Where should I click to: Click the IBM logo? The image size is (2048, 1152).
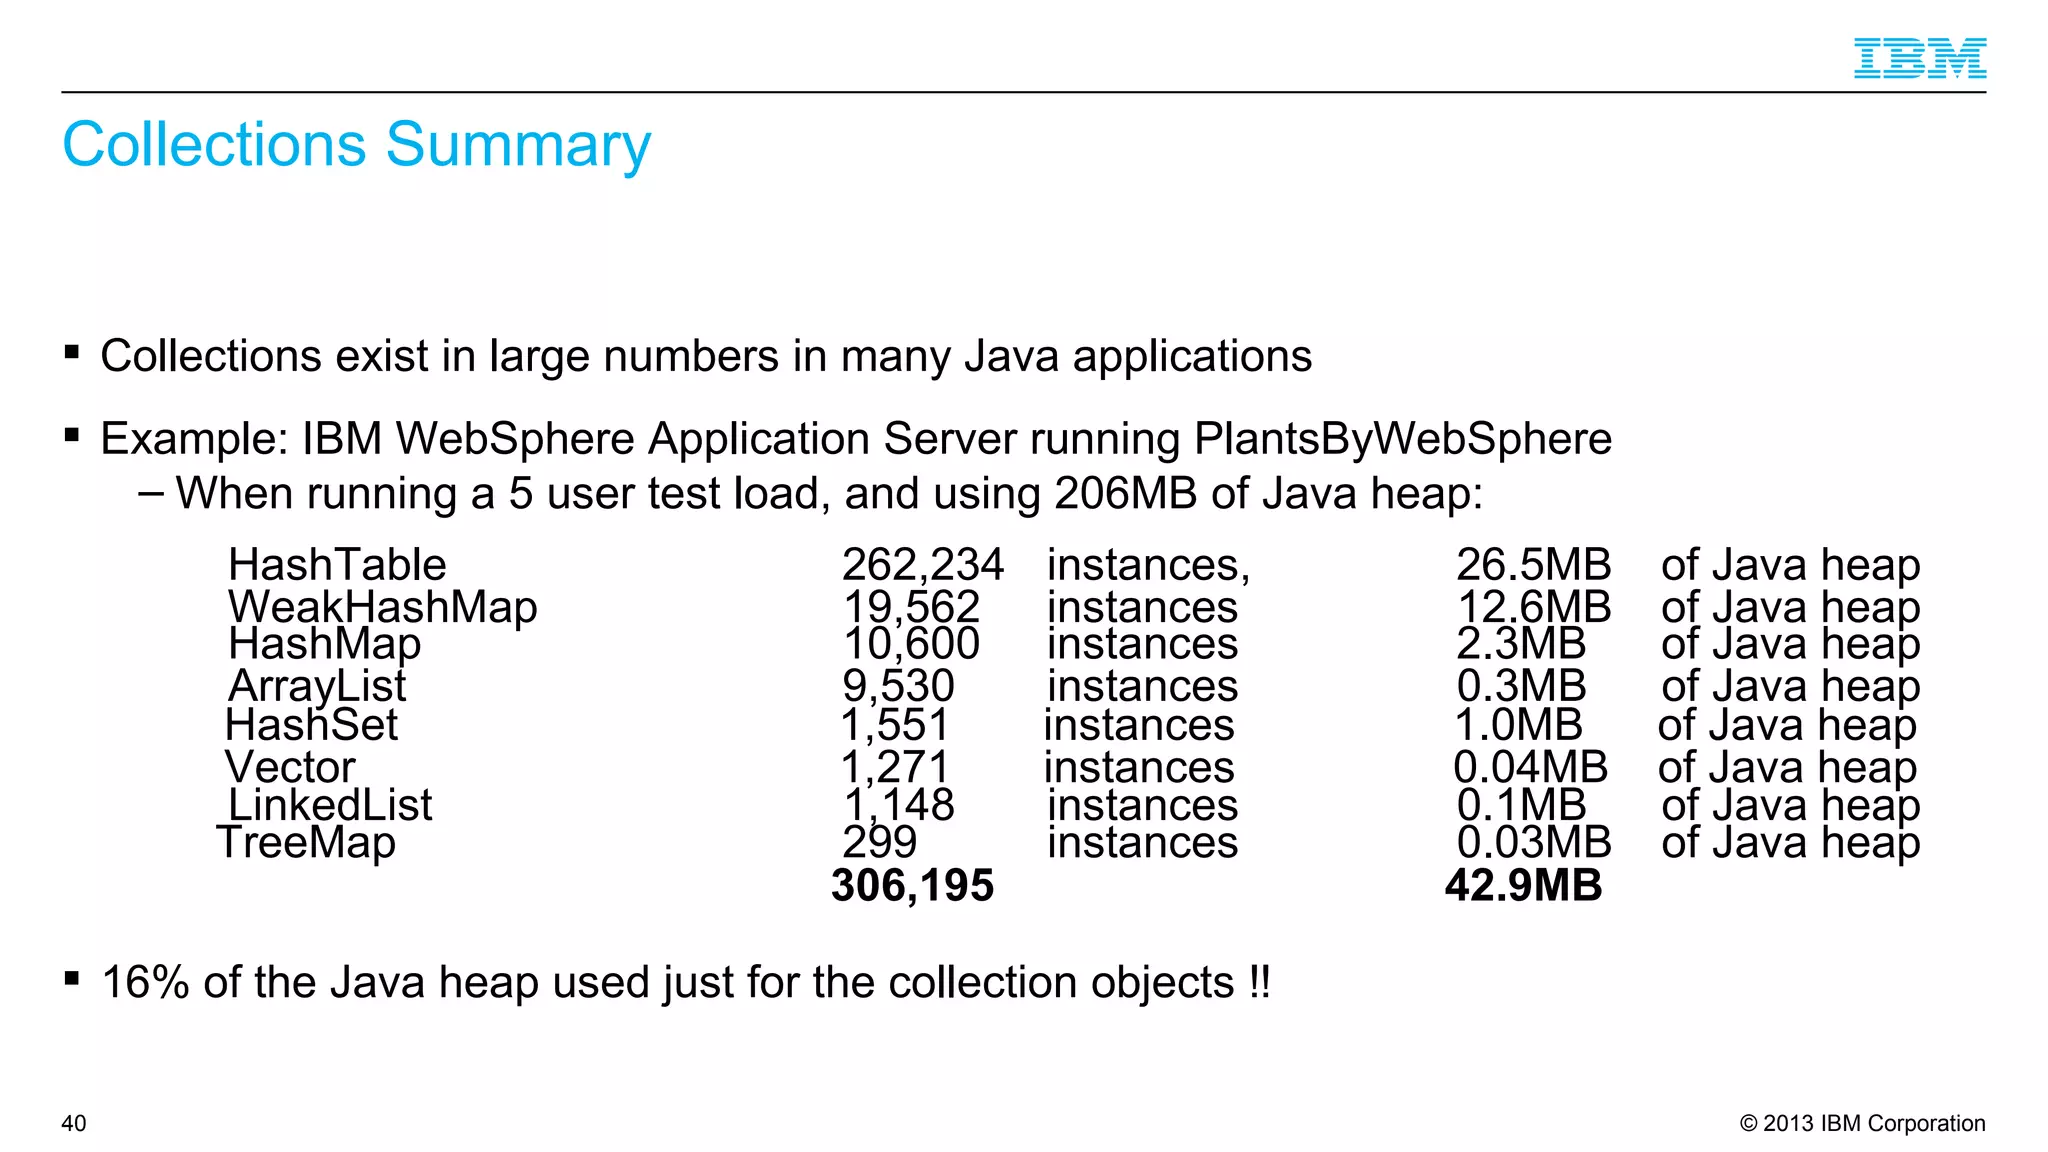click(x=1919, y=58)
